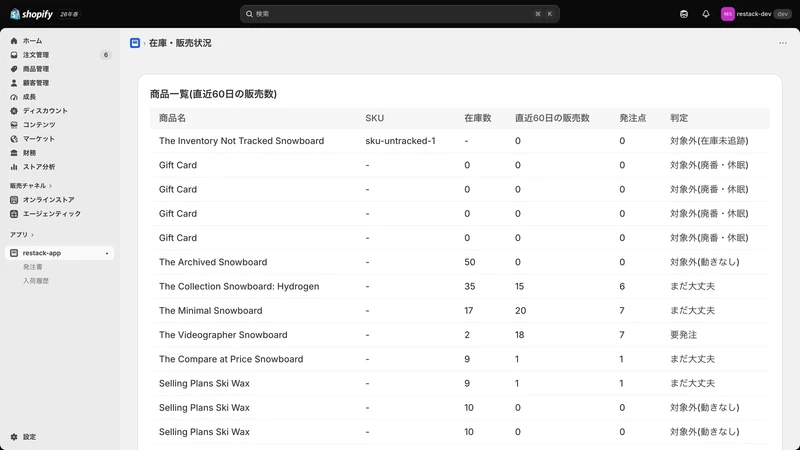The image size is (800, 450).
Task: Click the dev badge beside restack-dev
Action: pyautogui.click(x=782, y=14)
